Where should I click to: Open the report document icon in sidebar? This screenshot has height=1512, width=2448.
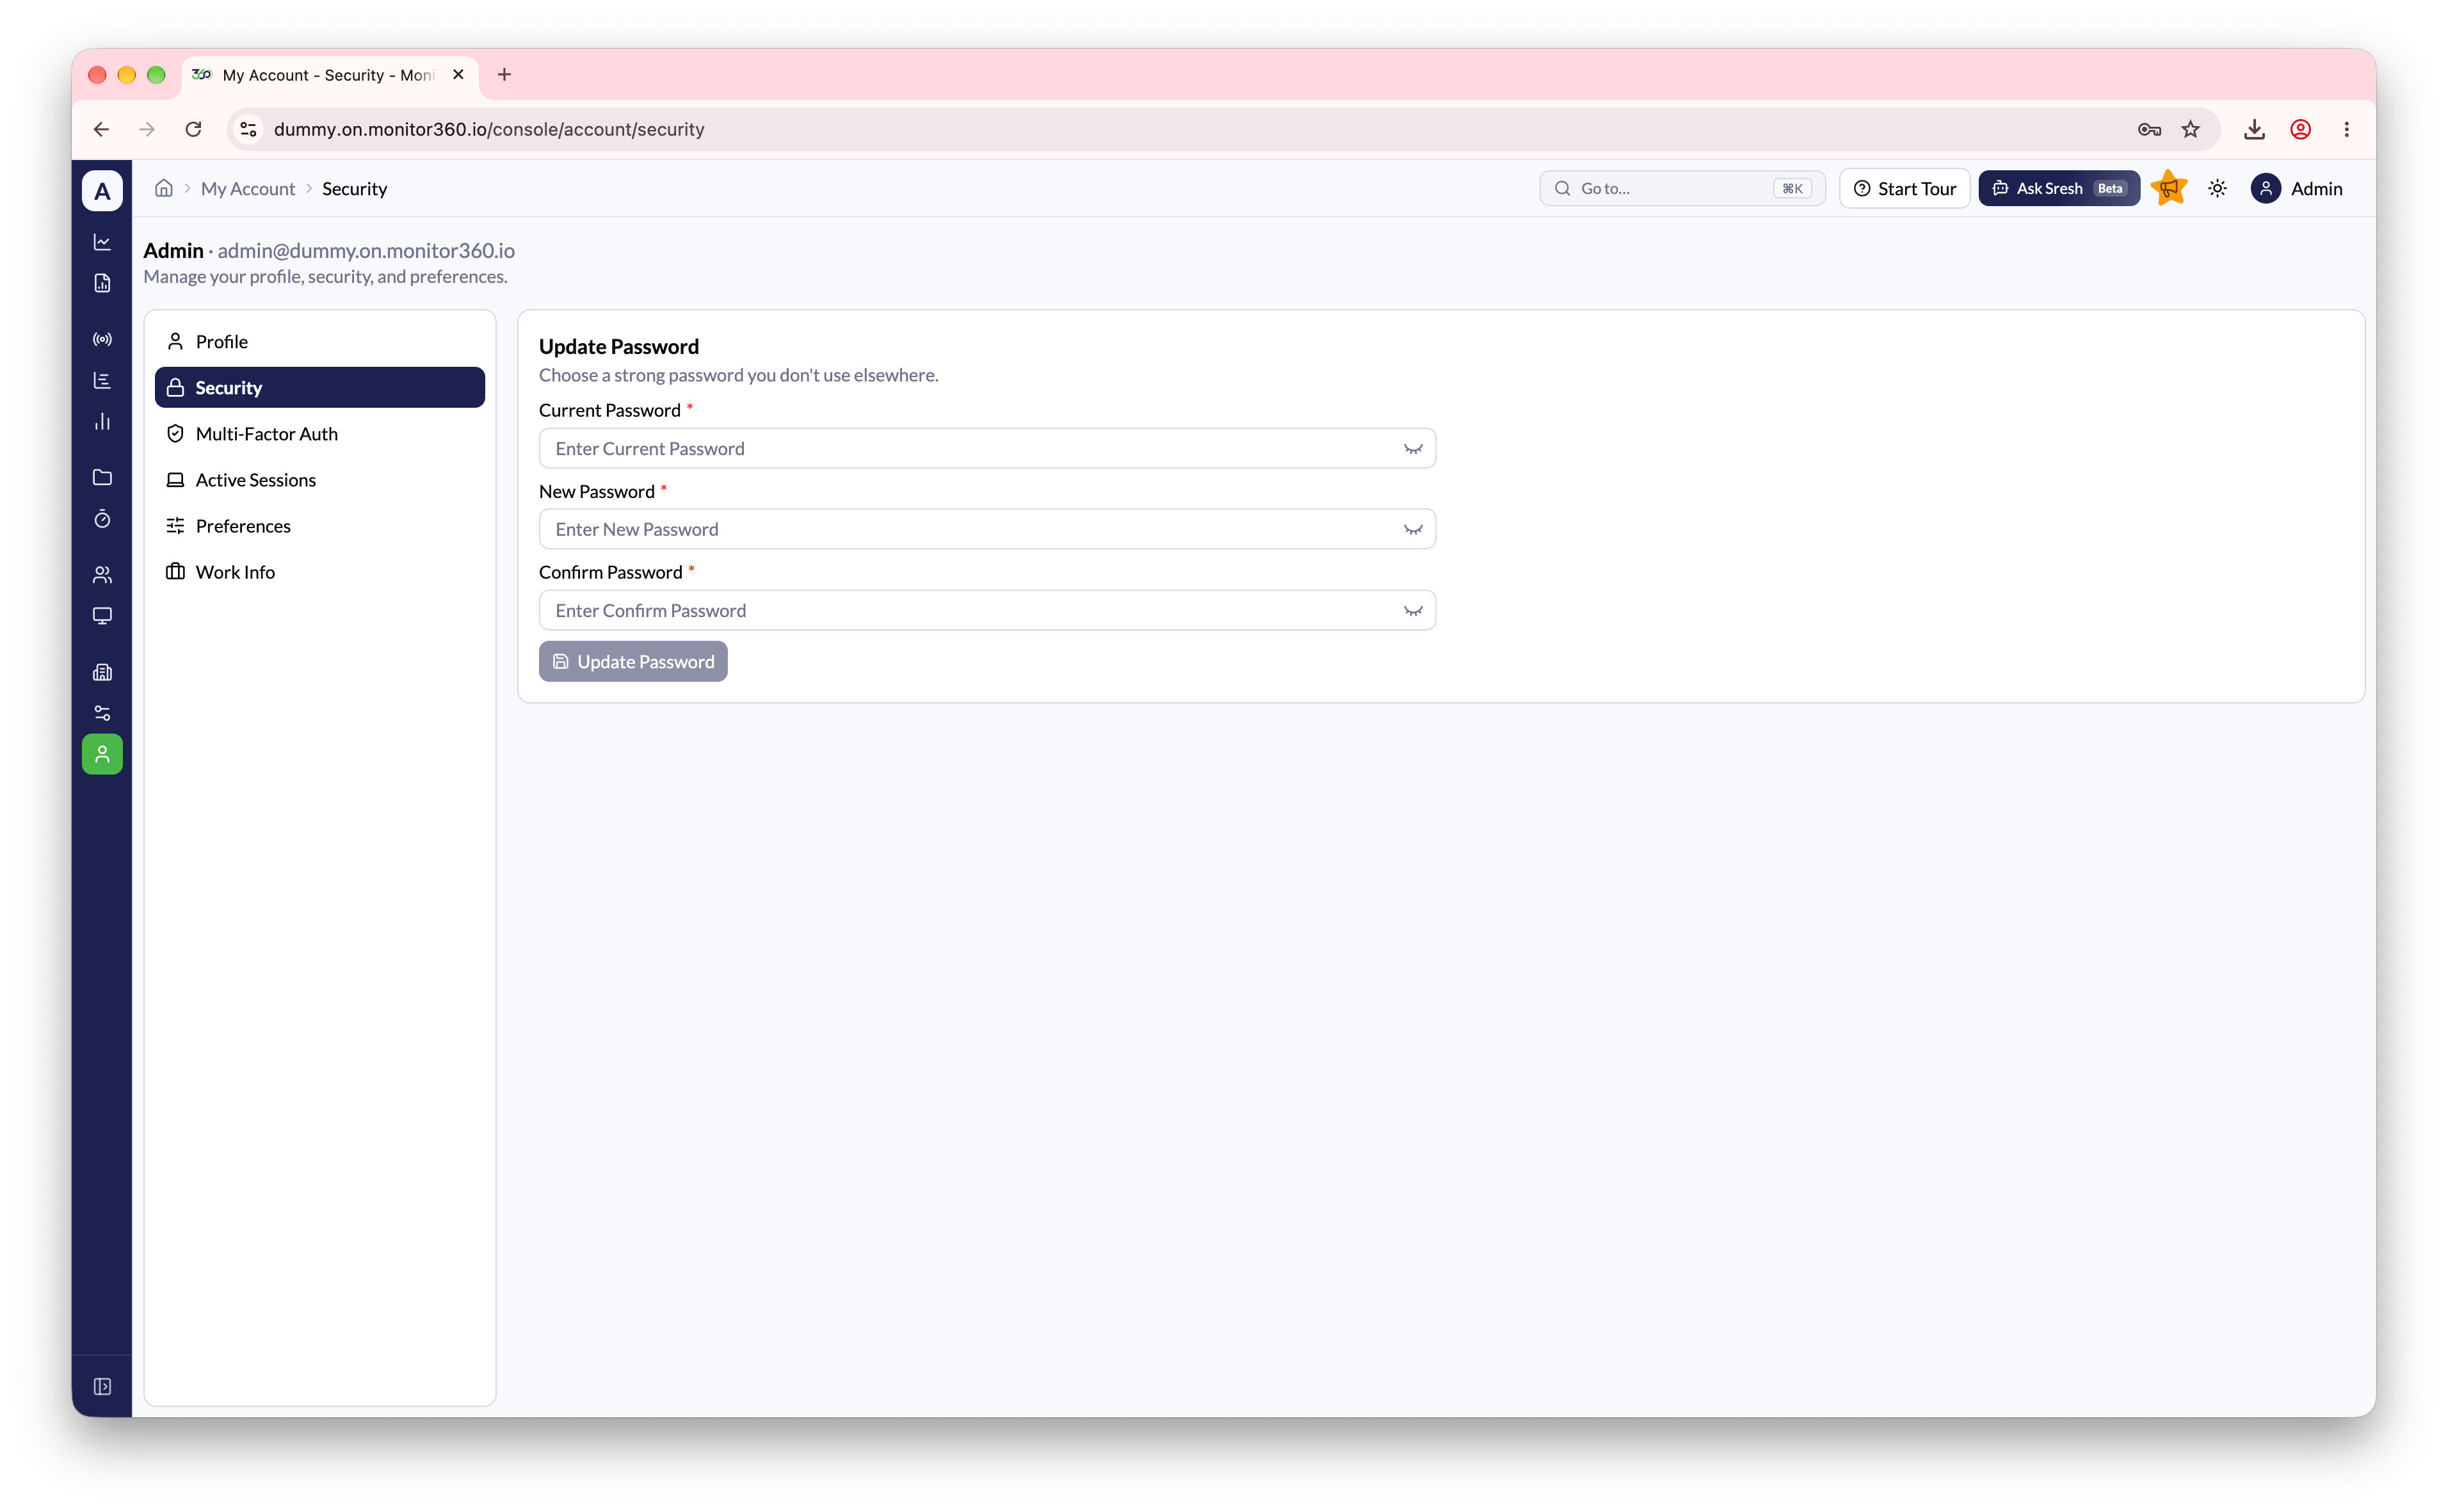(102, 283)
